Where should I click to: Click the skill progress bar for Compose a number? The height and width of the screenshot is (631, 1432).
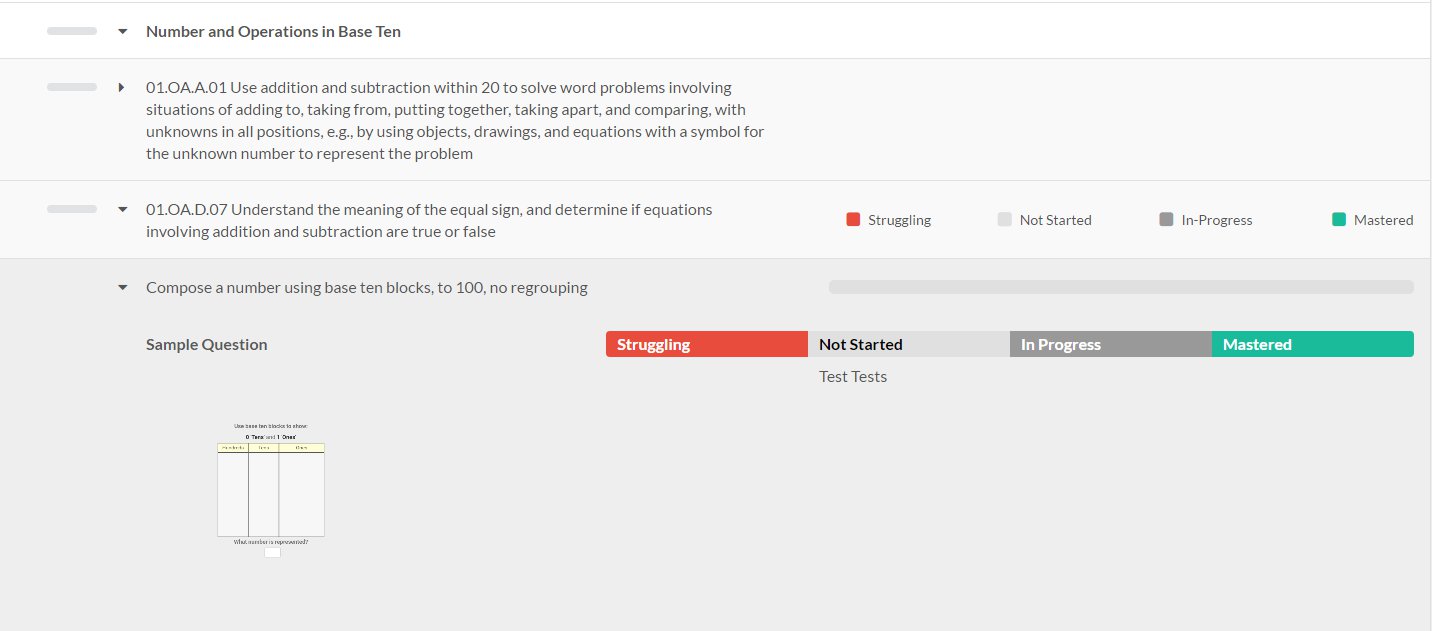click(x=1121, y=287)
